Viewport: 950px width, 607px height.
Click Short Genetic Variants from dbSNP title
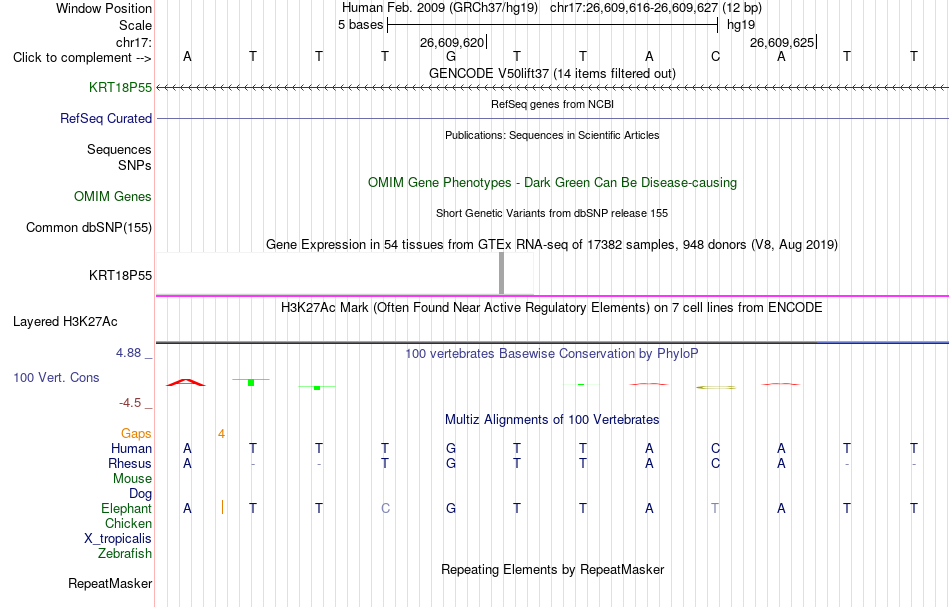[552, 213]
